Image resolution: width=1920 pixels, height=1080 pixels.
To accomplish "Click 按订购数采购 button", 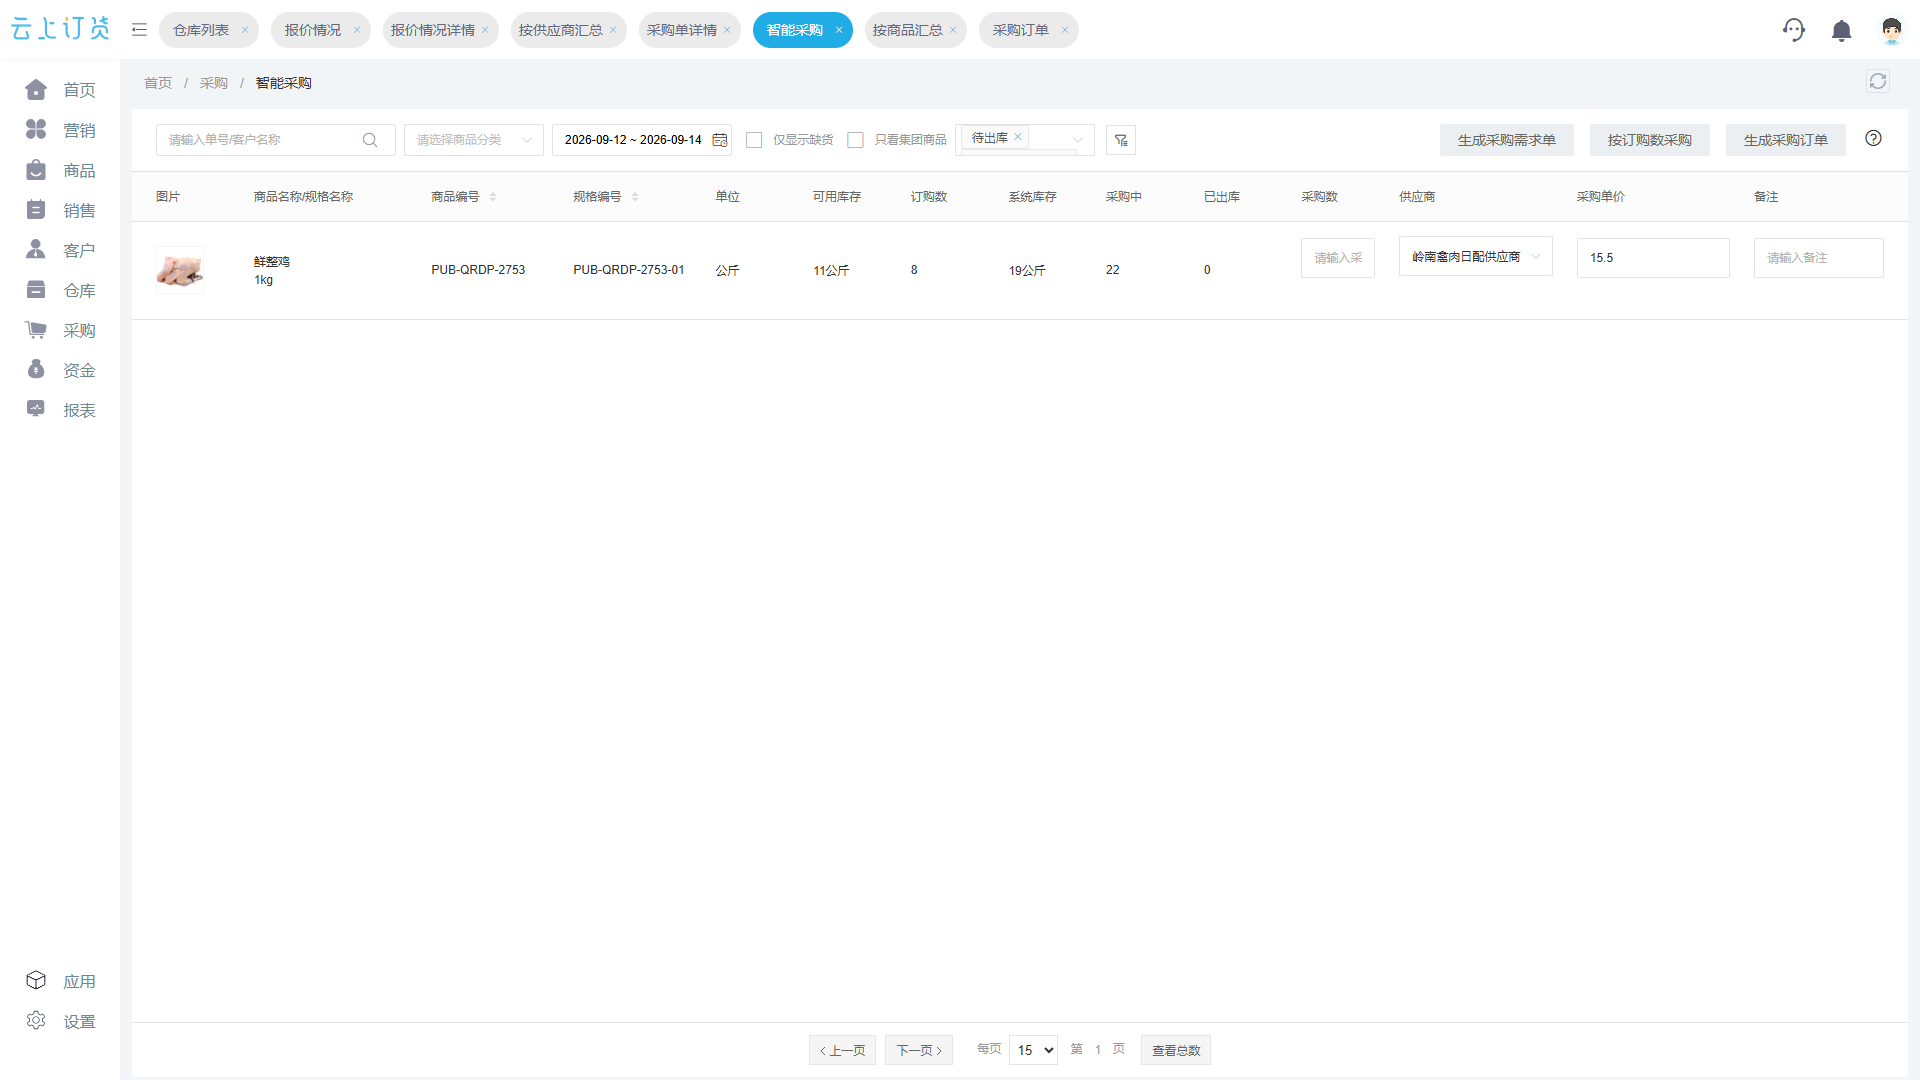I will point(1650,140).
